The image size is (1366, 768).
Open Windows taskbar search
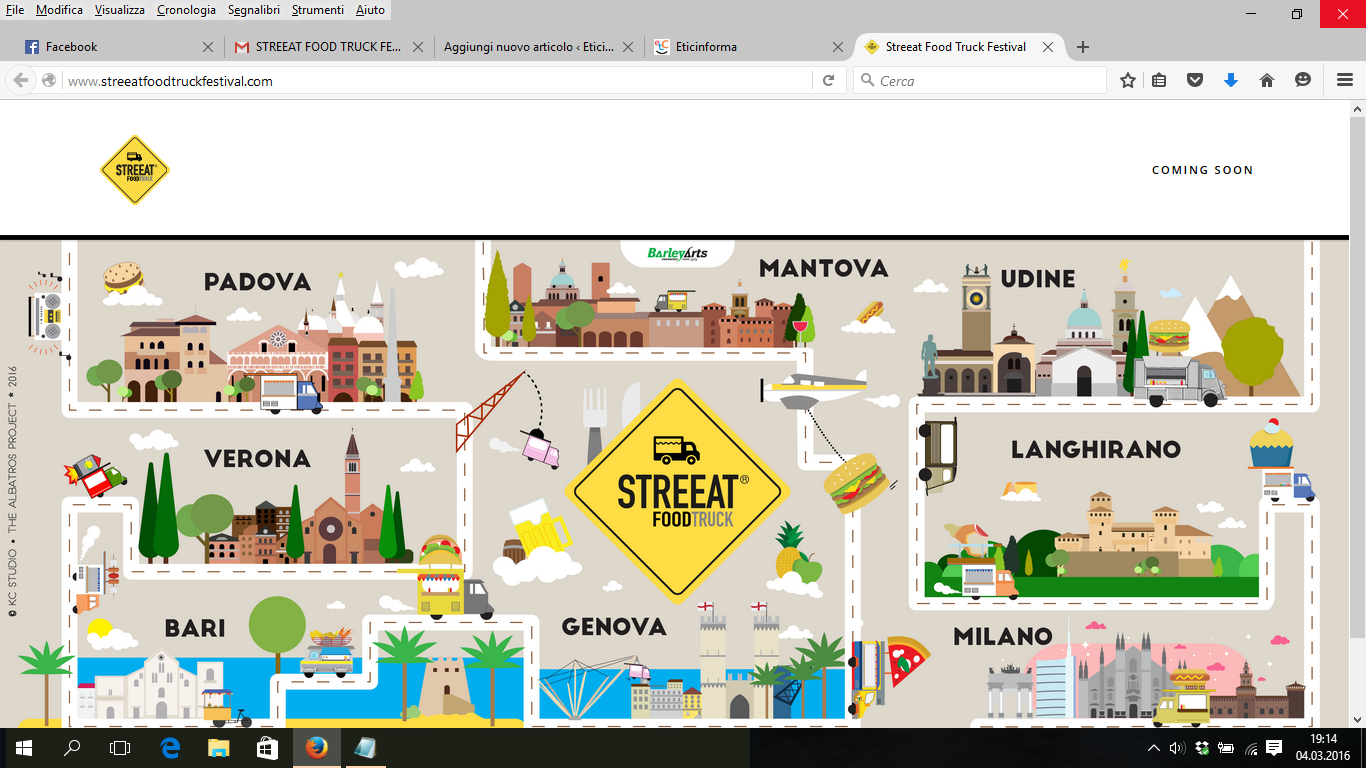(72, 747)
